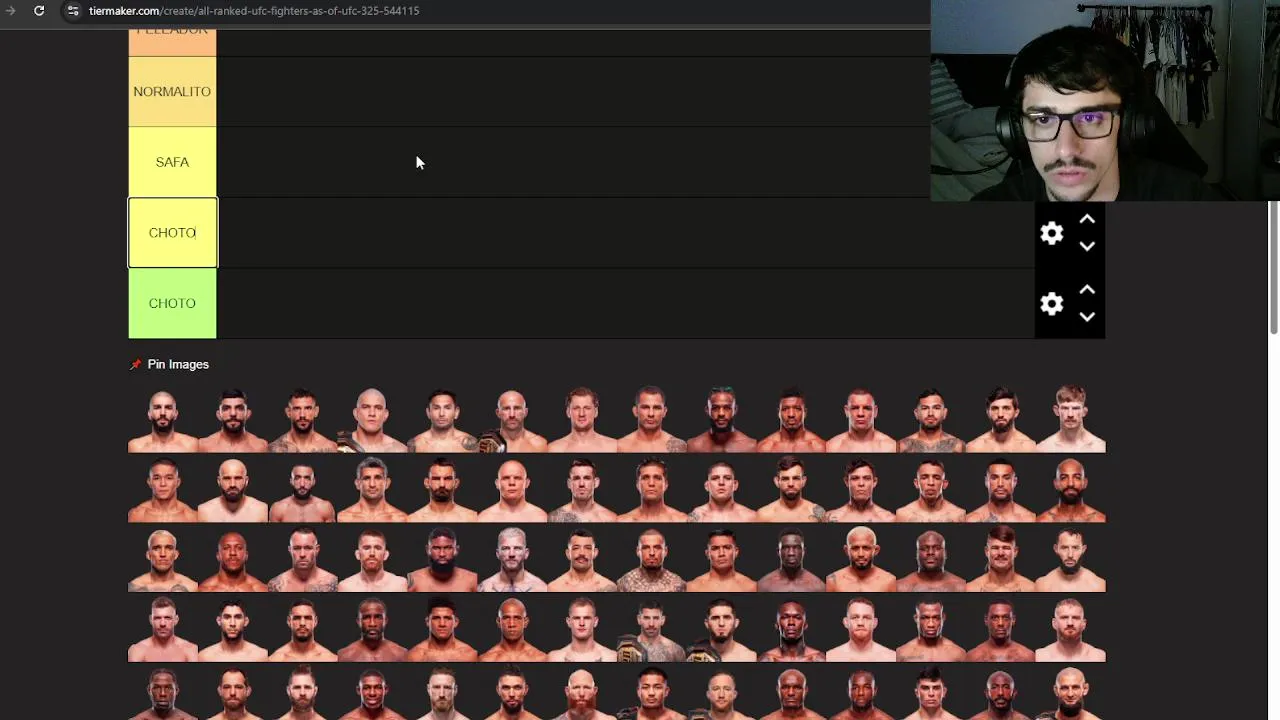Viewport: 1280px width, 720px height.
Task: Edit the NORMALITO tier label
Action: [x=172, y=92]
